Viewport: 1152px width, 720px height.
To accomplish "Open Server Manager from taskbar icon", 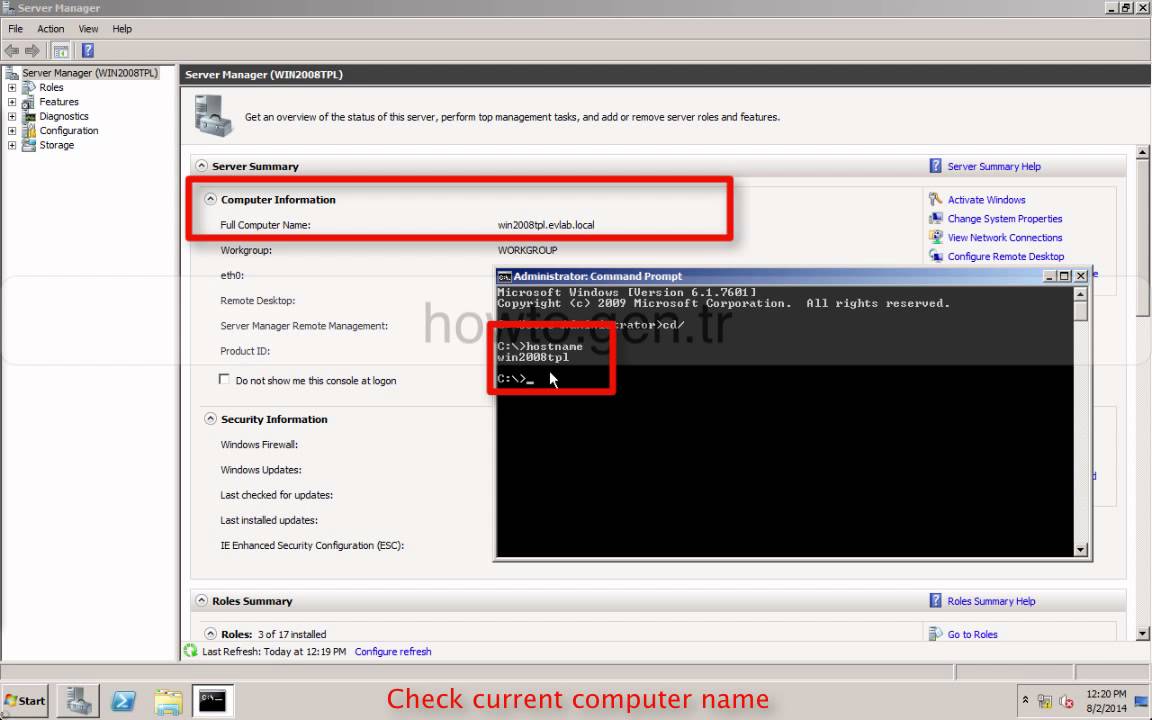I will click(x=78, y=701).
